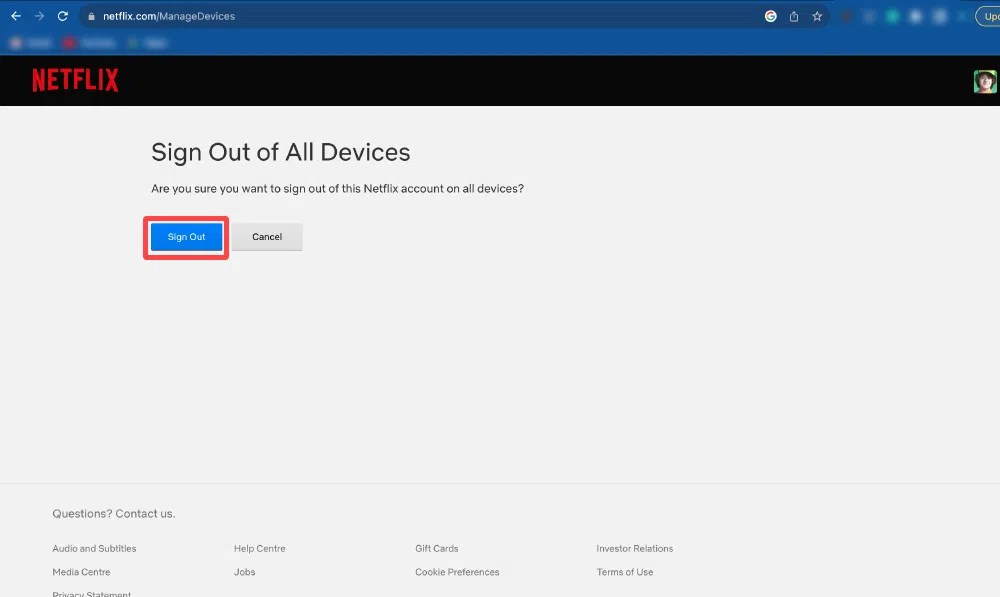
Task: Reload the current page
Action: (x=62, y=16)
